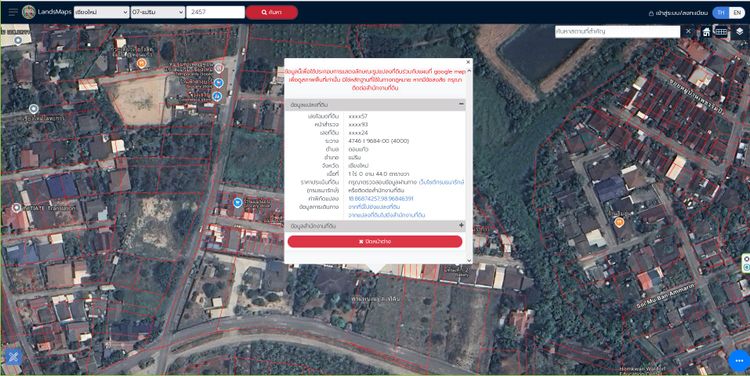
Task: Clear the place search with X icon
Action: [688, 32]
